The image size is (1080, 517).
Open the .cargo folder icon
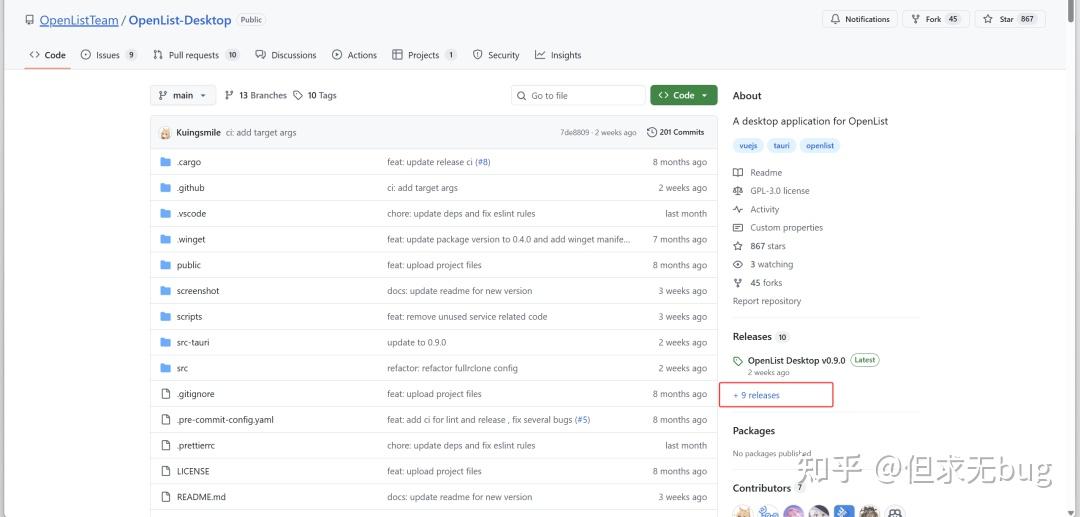click(x=165, y=162)
